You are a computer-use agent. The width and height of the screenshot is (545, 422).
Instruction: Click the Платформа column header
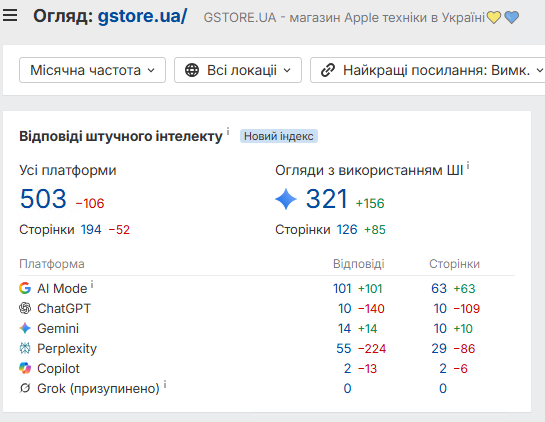[52, 264]
